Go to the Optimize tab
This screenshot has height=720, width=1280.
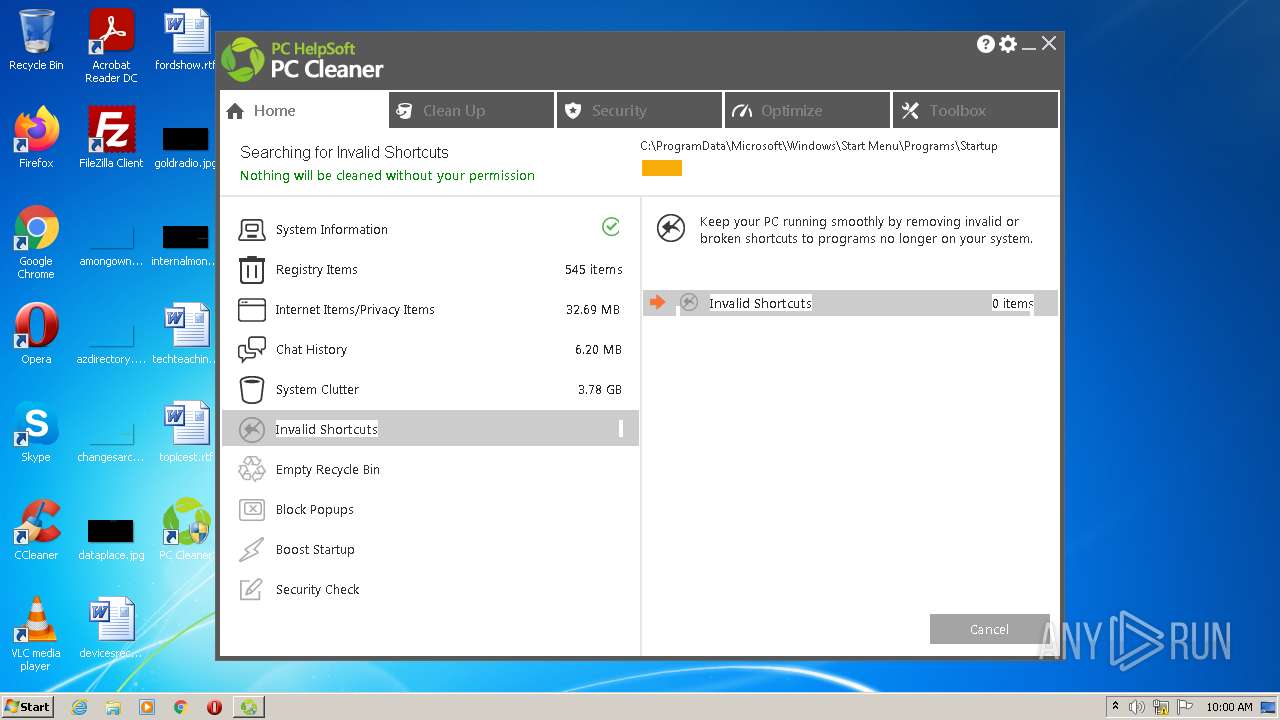point(808,110)
